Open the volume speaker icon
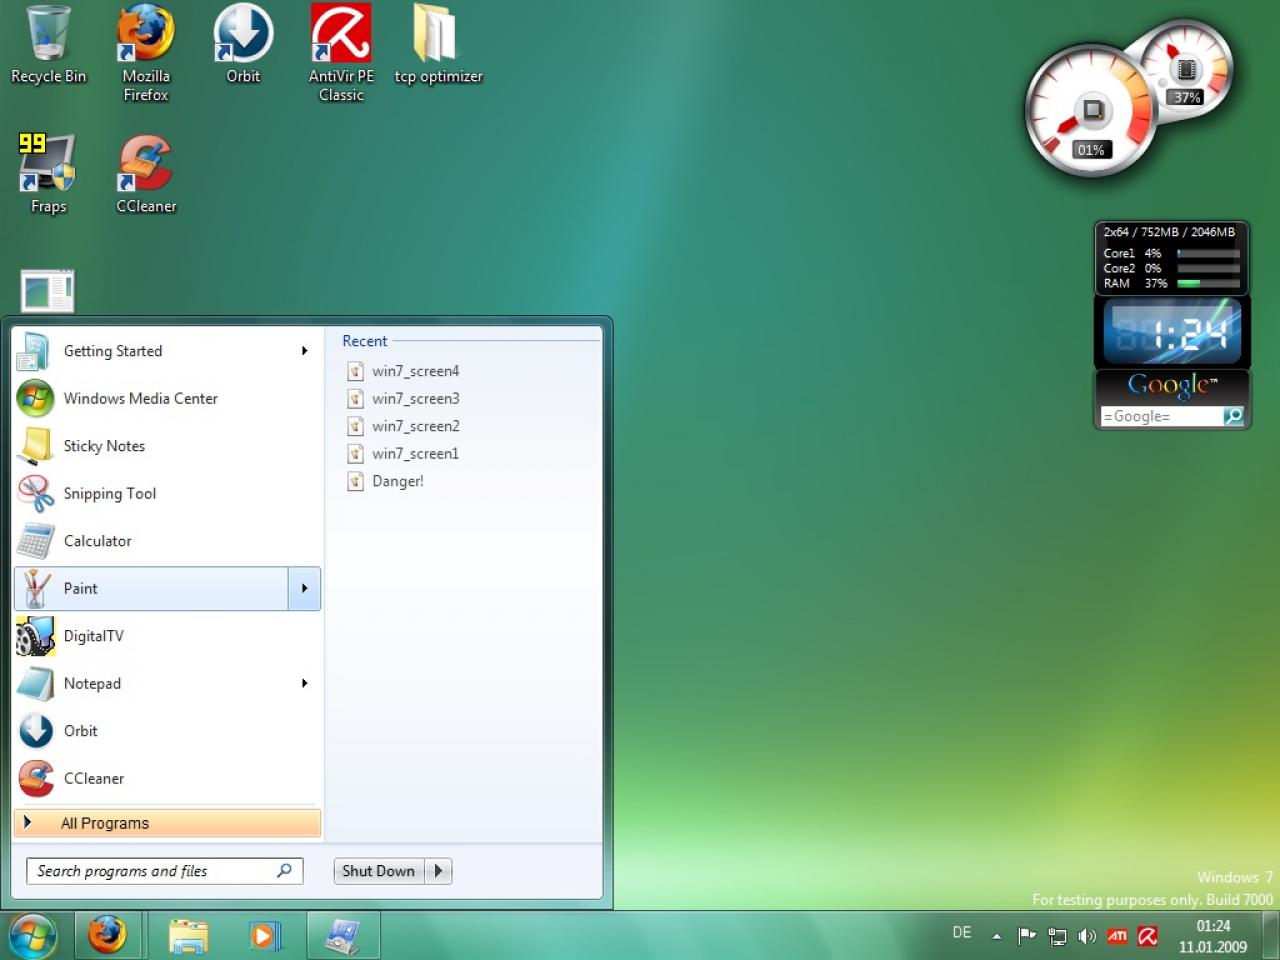This screenshot has height=960, width=1280. pyautogui.click(x=1087, y=936)
